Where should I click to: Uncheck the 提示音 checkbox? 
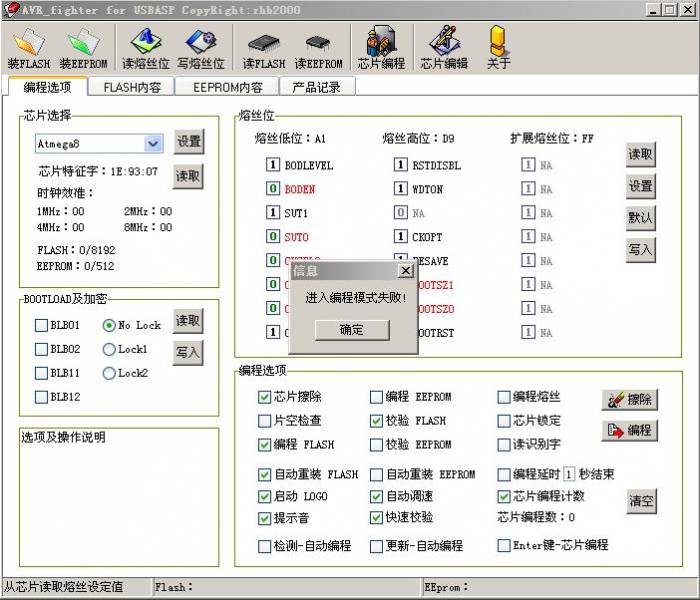264,518
